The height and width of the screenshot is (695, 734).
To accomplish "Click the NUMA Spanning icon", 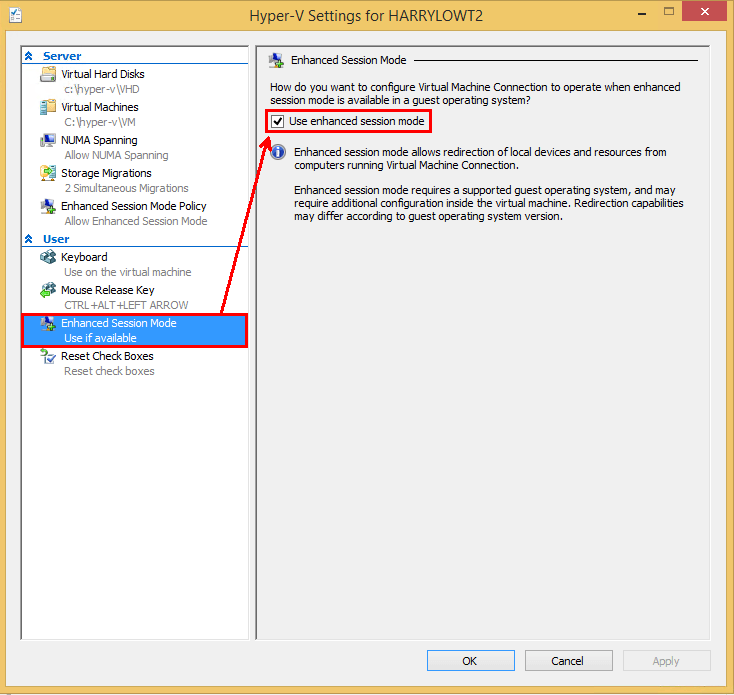I will 48,140.
